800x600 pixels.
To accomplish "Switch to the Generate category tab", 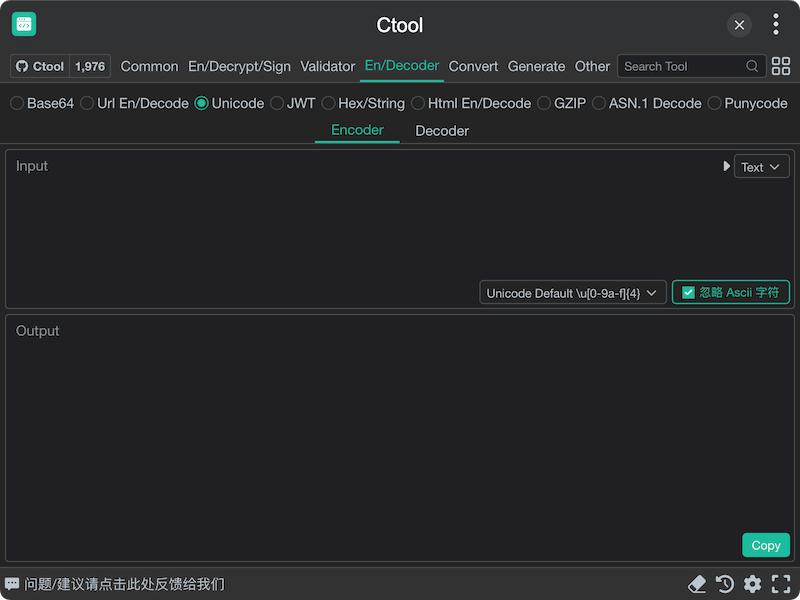I will (x=536, y=66).
